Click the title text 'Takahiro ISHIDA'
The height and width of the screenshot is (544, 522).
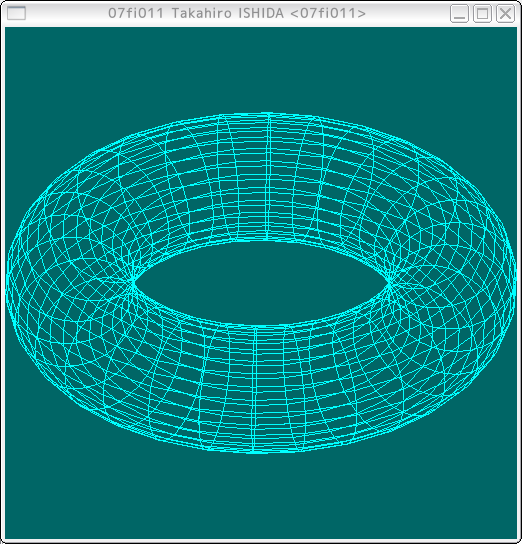pyautogui.click(x=228, y=13)
